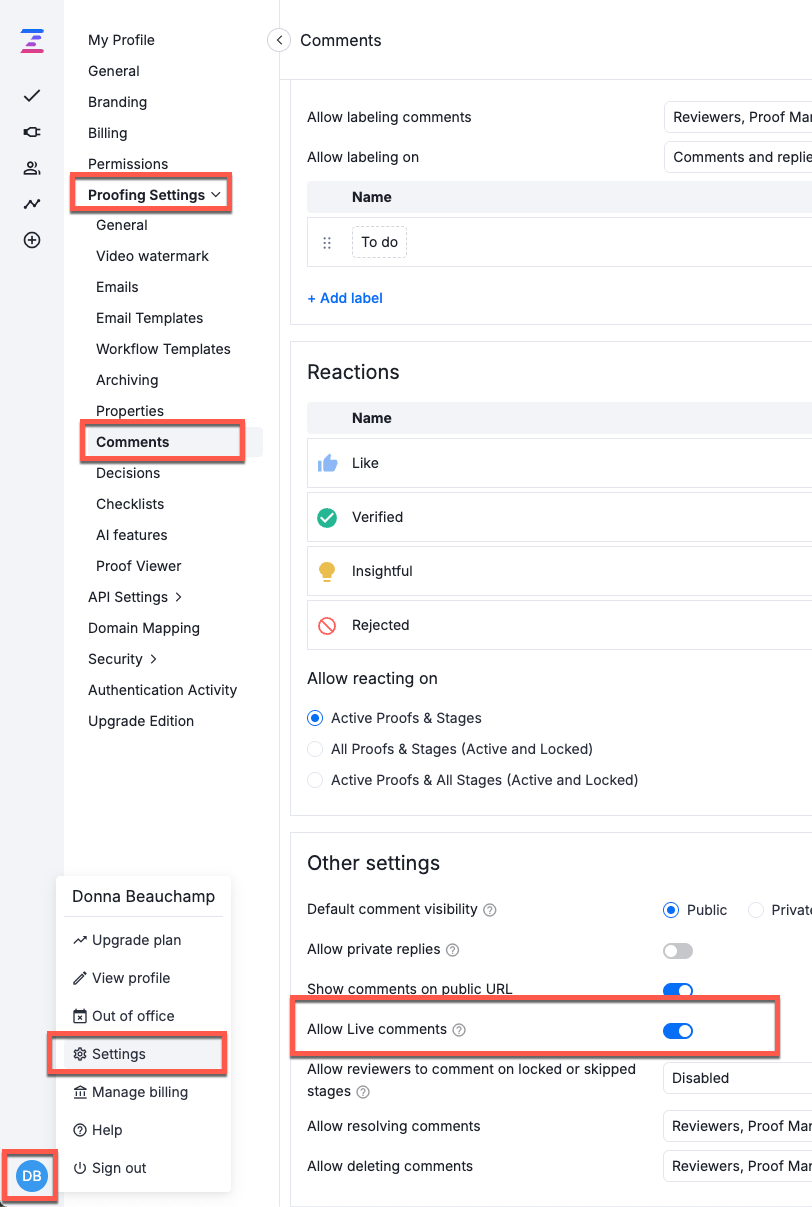Open Billing settings page
Screen dimensions: 812x1207
pyautogui.click(x=107, y=133)
